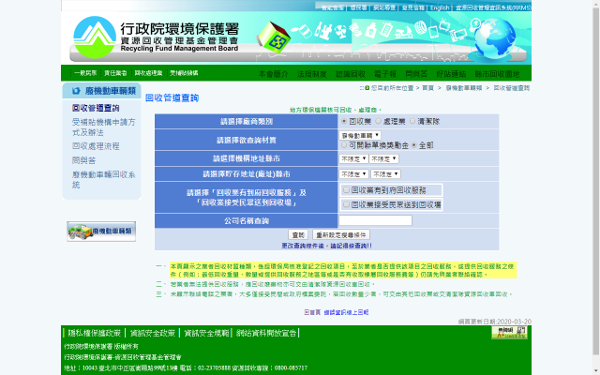Click the green recycling cube icon in banner
600x375 pixels.
click(273, 37)
